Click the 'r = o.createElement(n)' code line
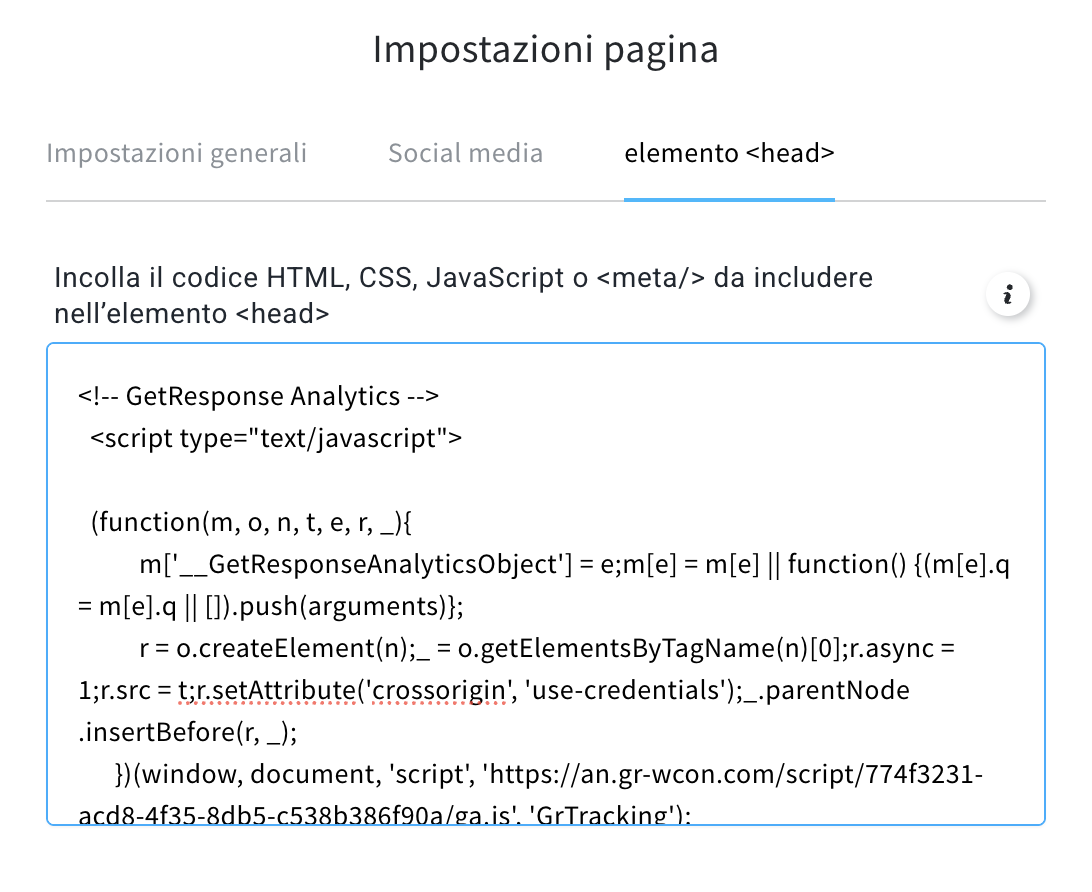 (x=547, y=648)
